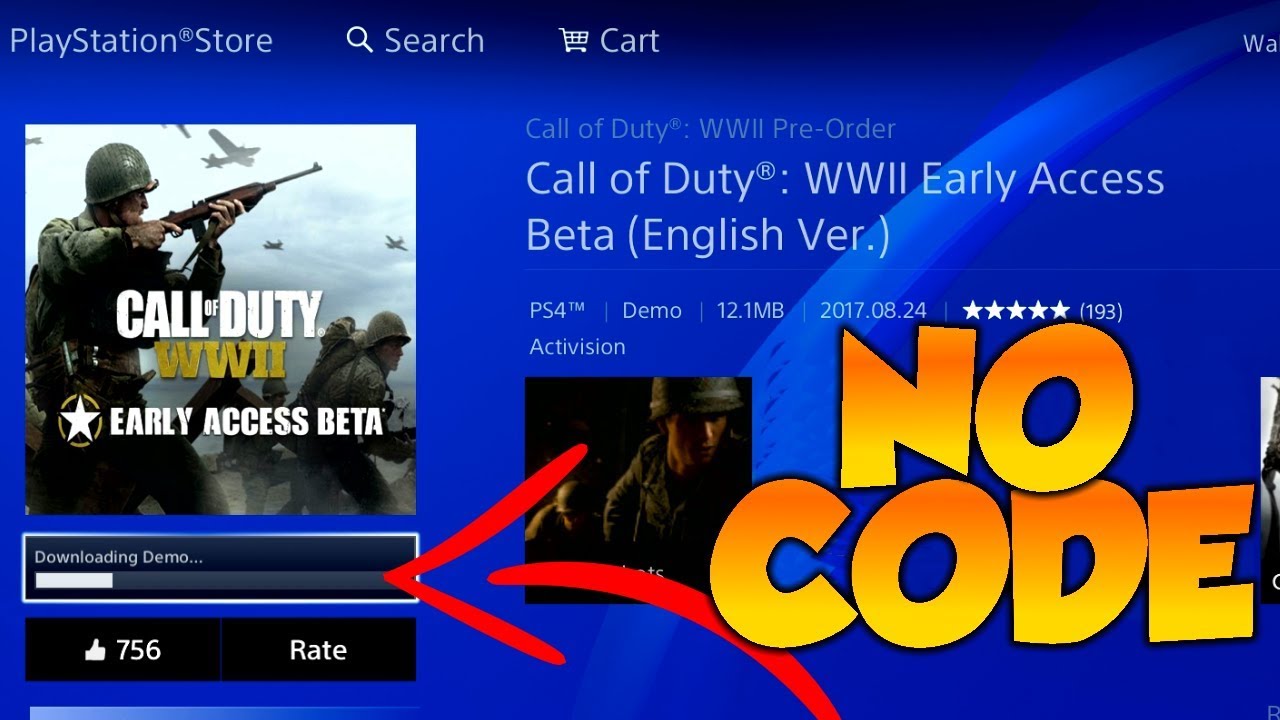Click the Search magnifying glass icon

click(x=359, y=40)
